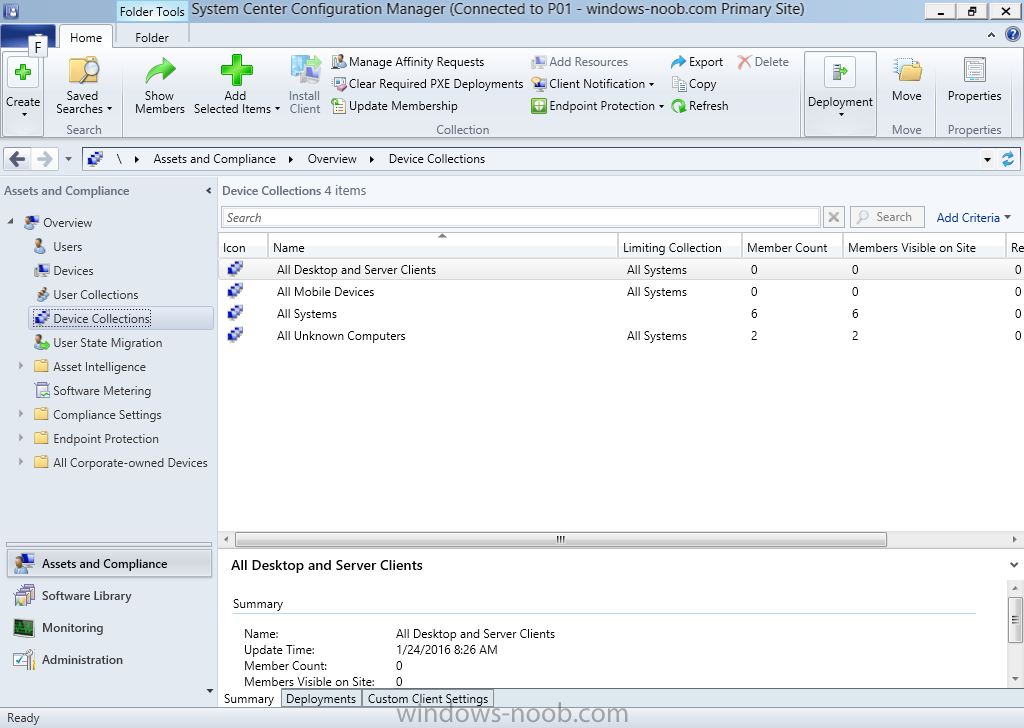Open Endpoint Protection ribbon dropdown
Viewport: 1024px width, 728px height.
click(598, 106)
